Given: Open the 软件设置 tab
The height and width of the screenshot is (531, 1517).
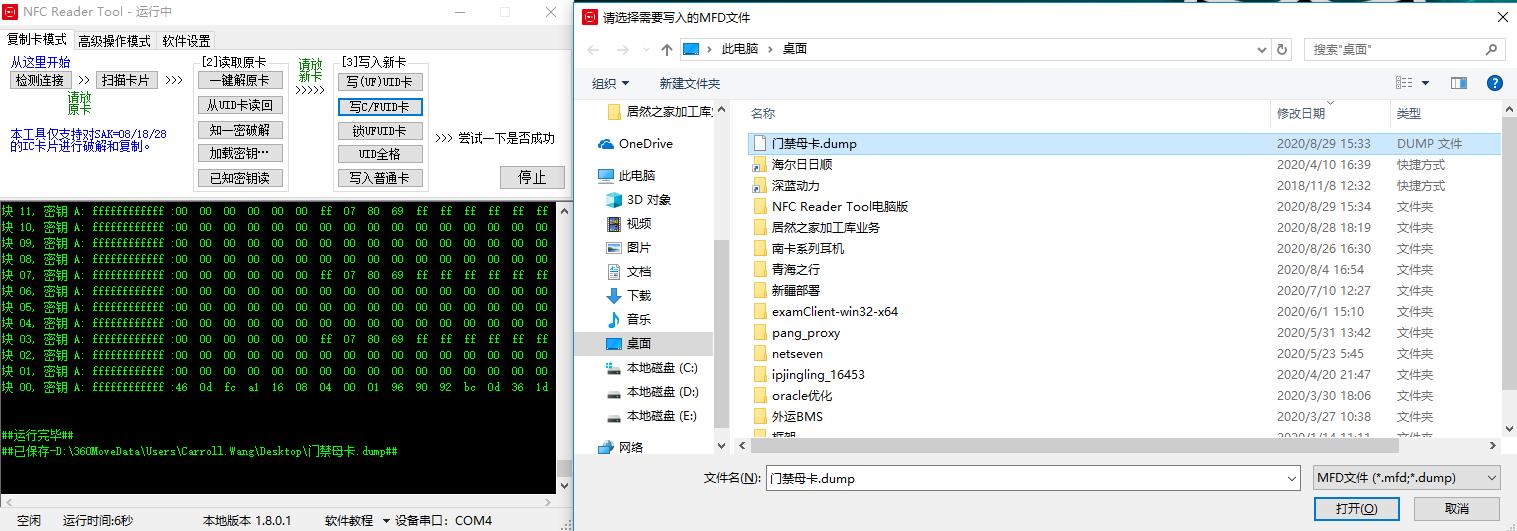Looking at the screenshot, I should pyautogui.click(x=187, y=41).
